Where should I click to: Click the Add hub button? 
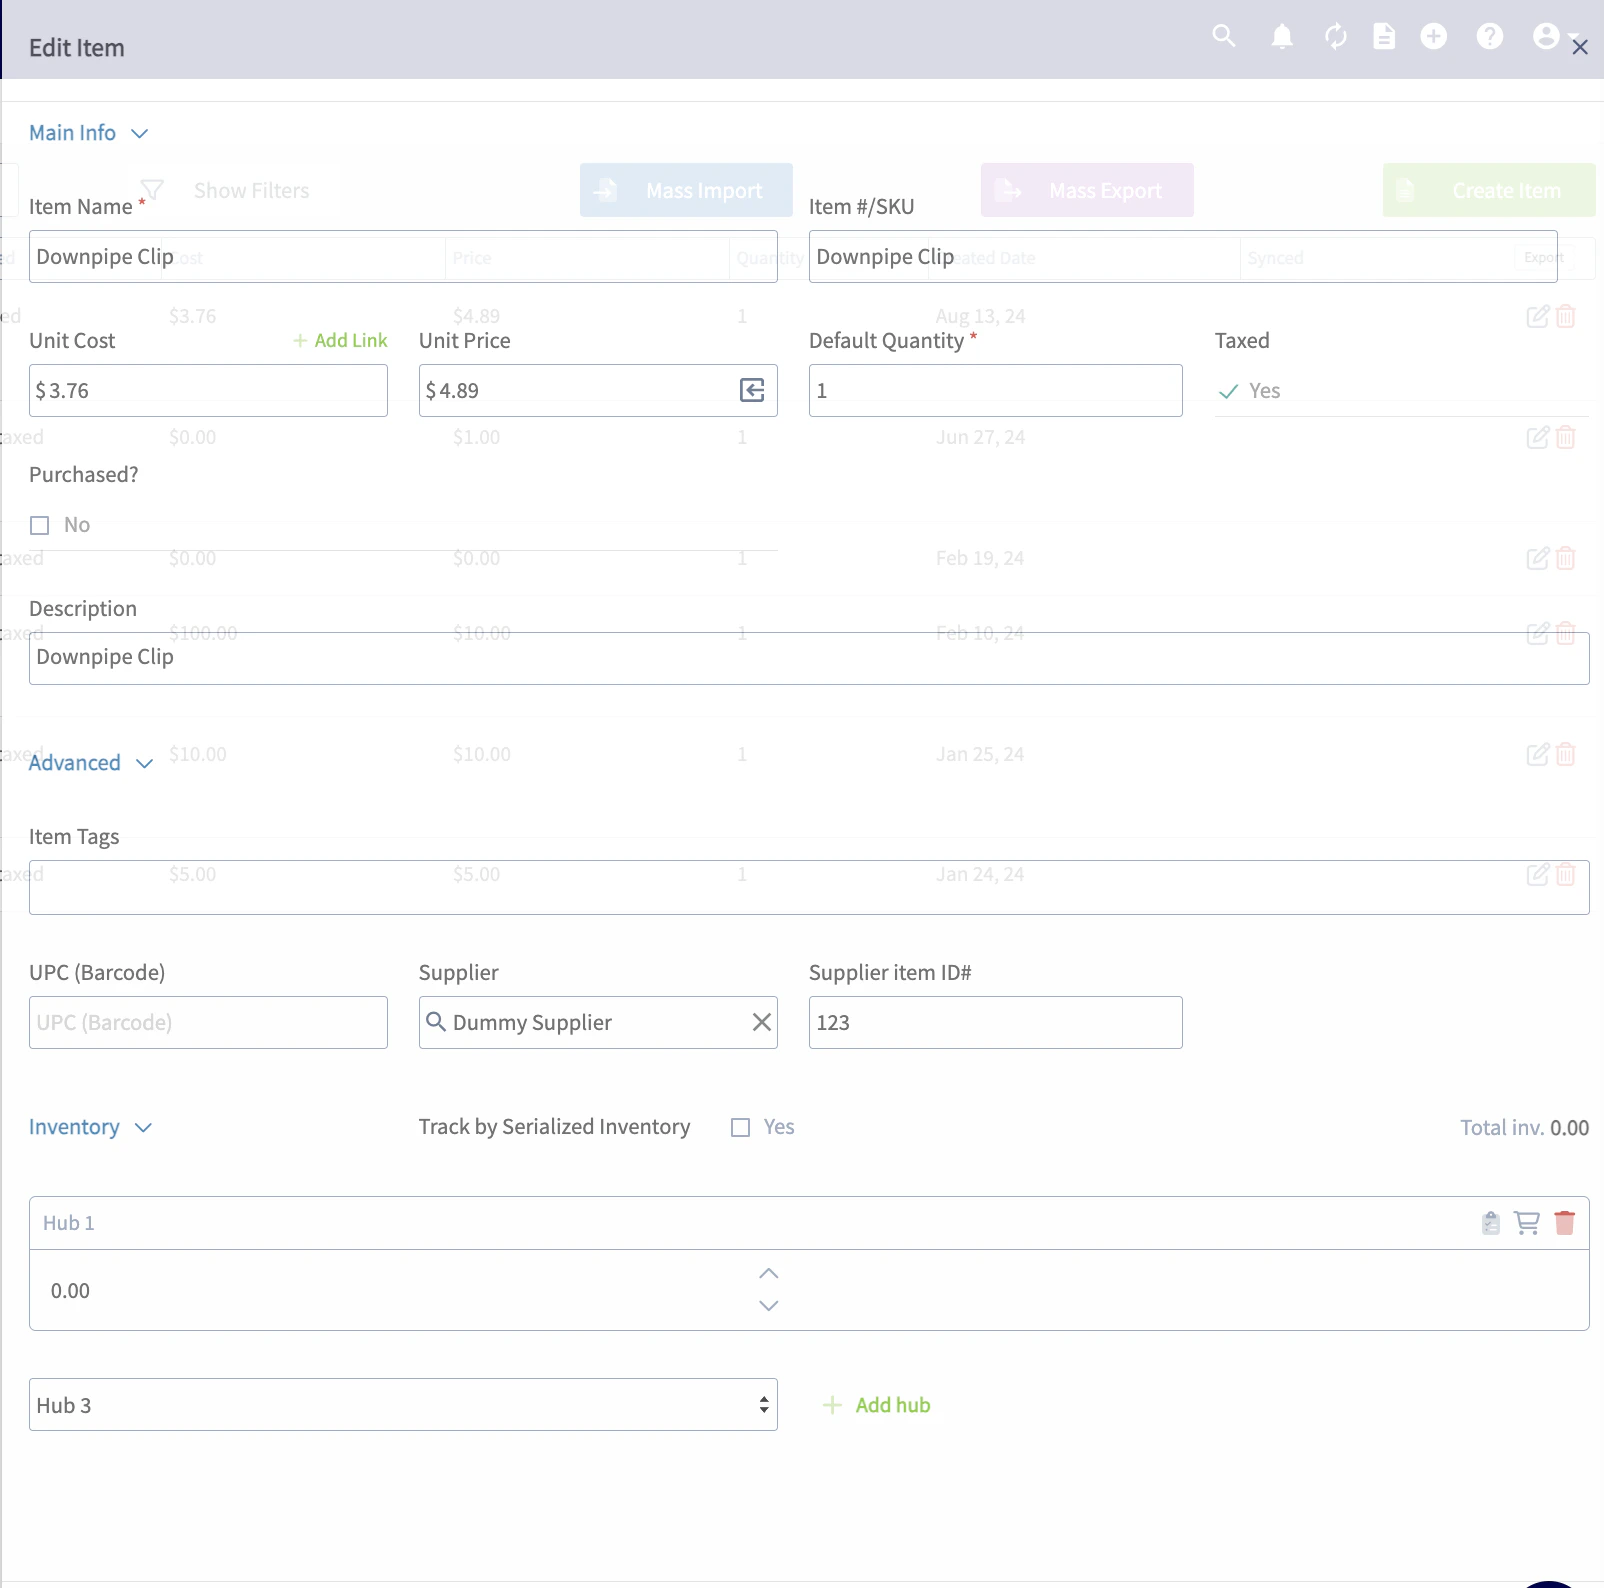coord(877,1405)
